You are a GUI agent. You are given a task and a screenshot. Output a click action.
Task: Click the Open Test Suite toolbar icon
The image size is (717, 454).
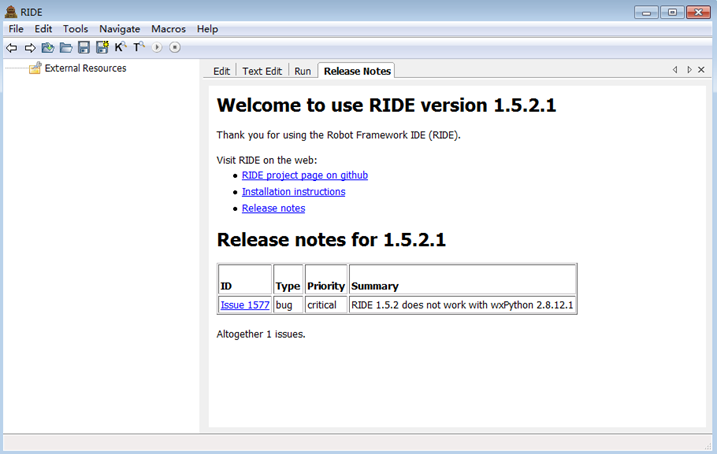(x=48, y=48)
